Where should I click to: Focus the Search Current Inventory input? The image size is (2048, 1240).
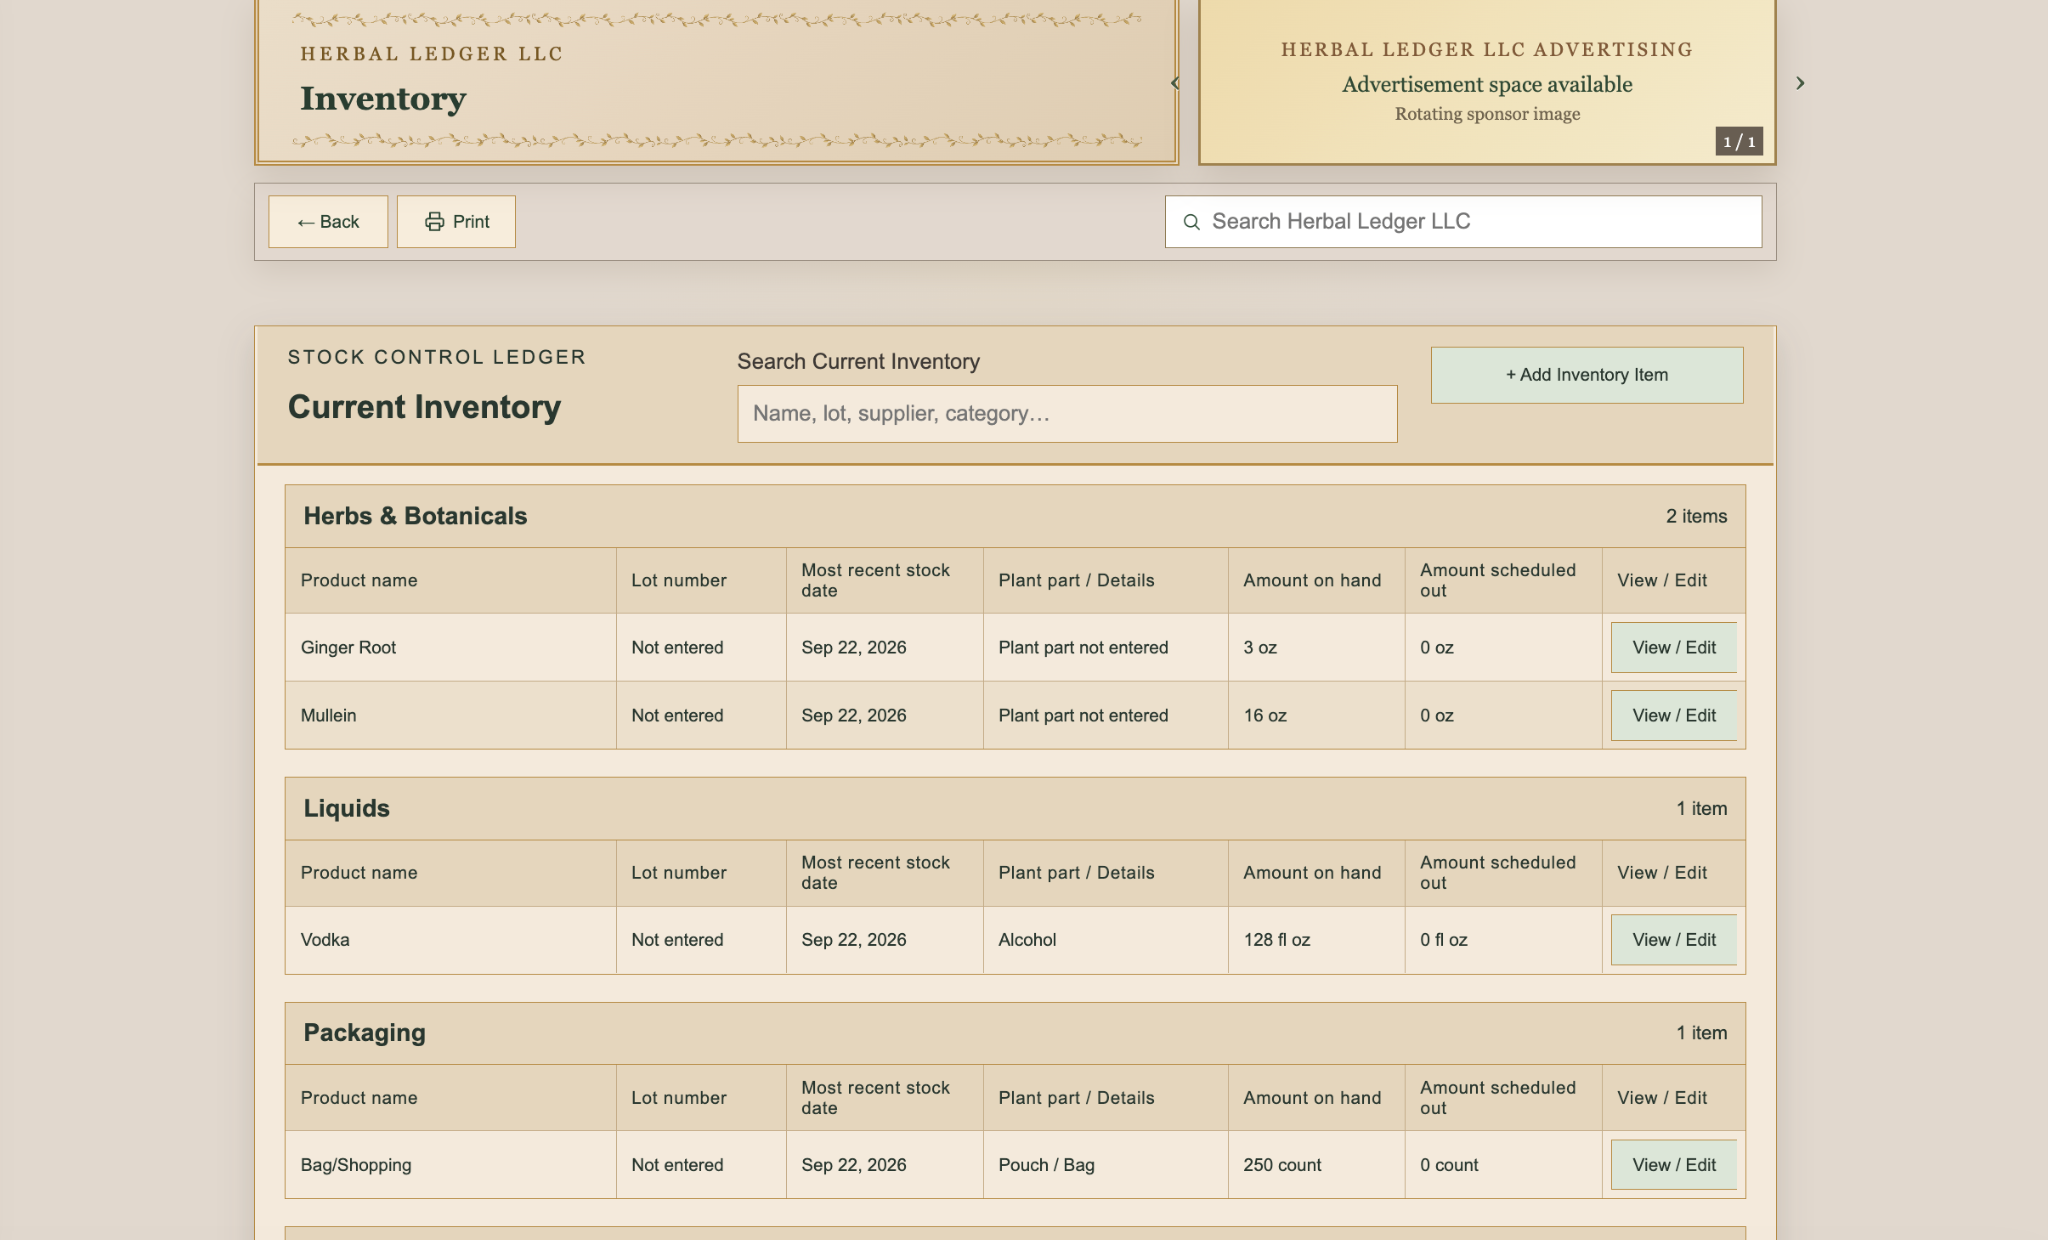pyautogui.click(x=1067, y=414)
